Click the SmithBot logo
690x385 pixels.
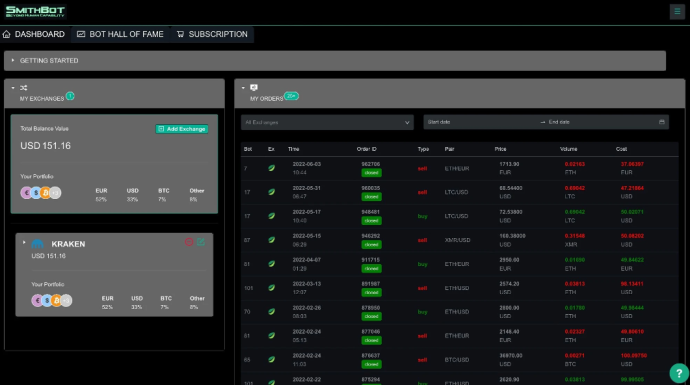(x=35, y=11)
